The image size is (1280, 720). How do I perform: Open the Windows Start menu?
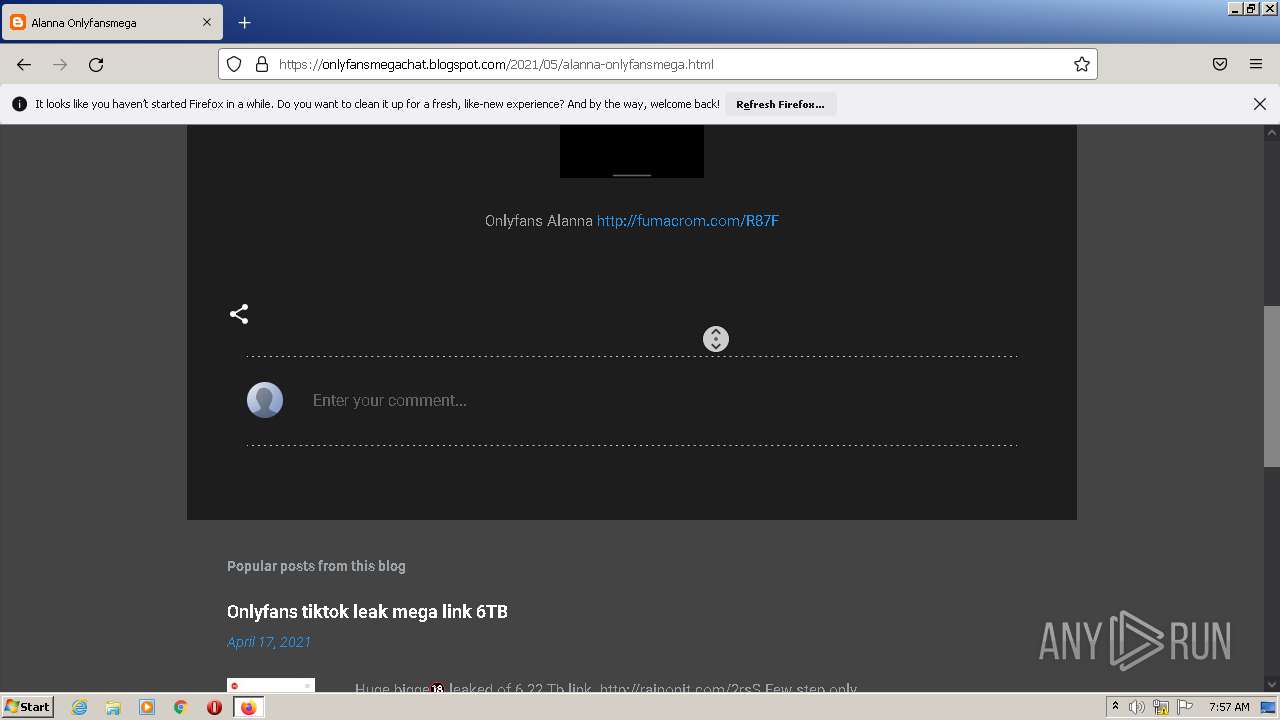pyautogui.click(x=27, y=706)
